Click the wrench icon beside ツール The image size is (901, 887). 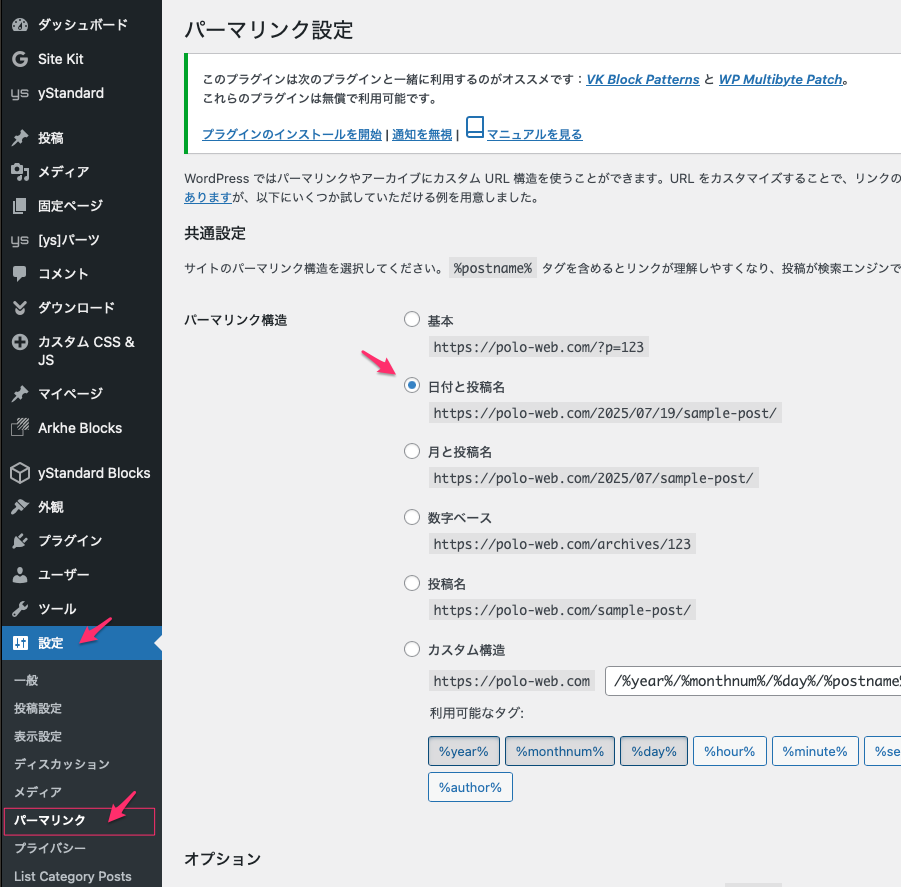pos(19,609)
